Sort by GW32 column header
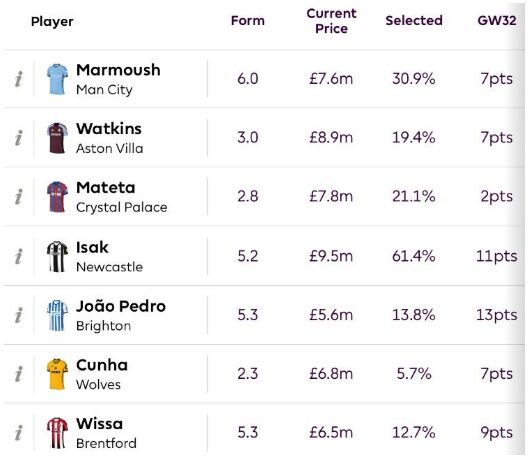The image size is (532, 460). pos(497,21)
